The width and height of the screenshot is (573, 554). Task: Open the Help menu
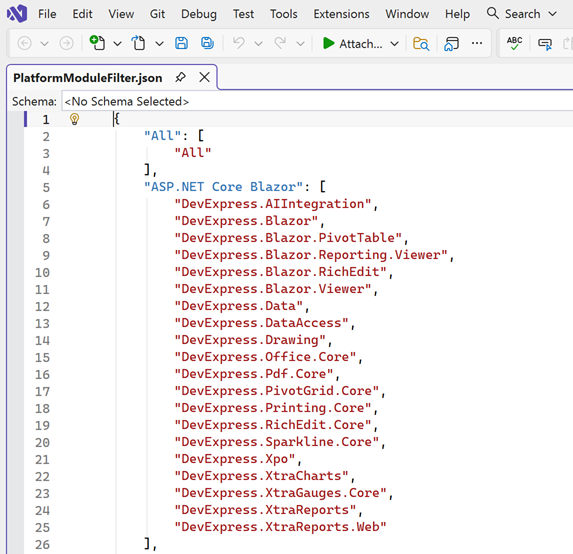pyautogui.click(x=457, y=14)
